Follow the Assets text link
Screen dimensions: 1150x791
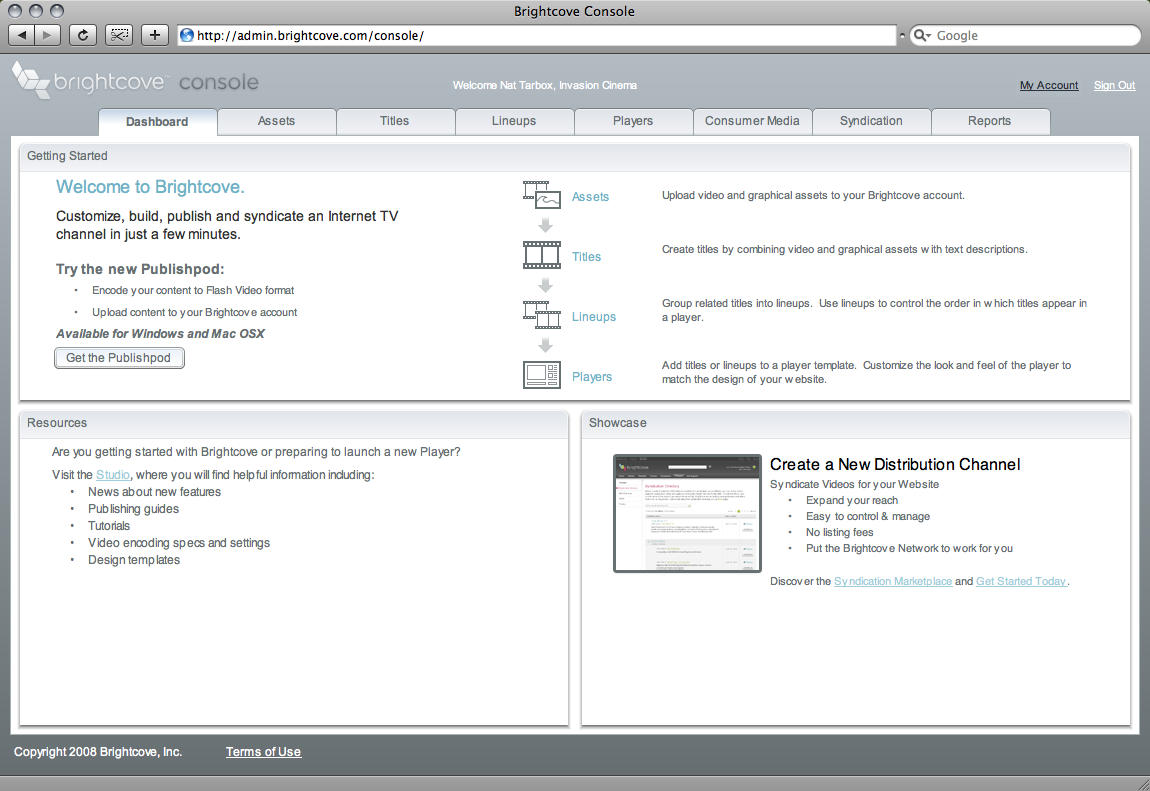pyautogui.click(x=590, y=196)
